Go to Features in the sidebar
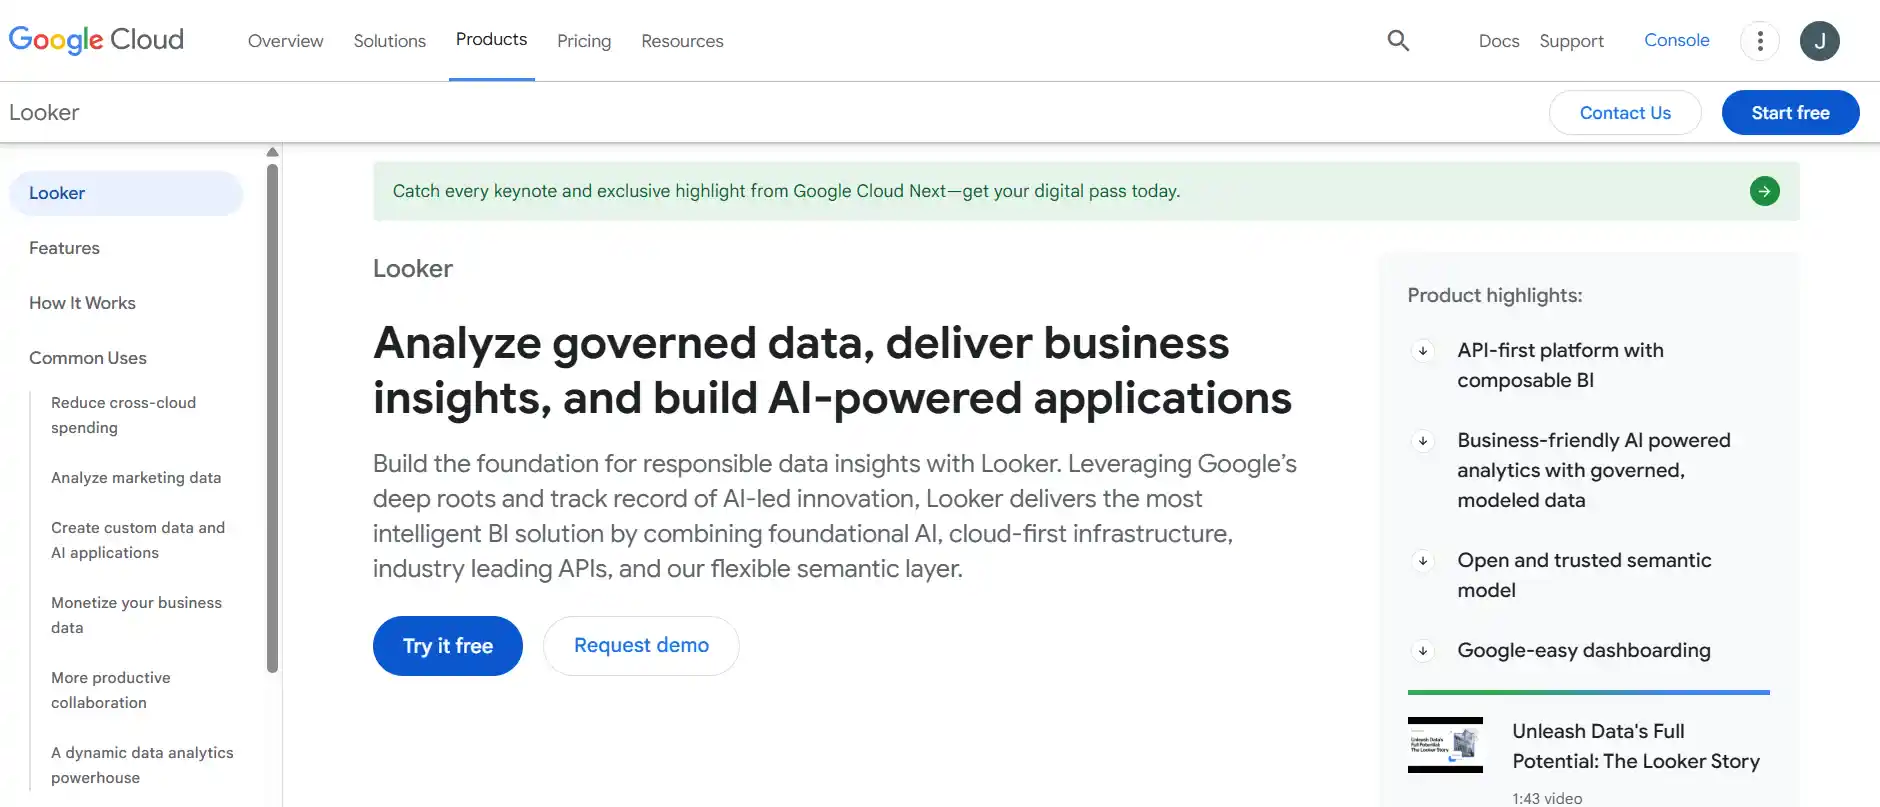The image size is (1880, 807). tap(64, 248)
